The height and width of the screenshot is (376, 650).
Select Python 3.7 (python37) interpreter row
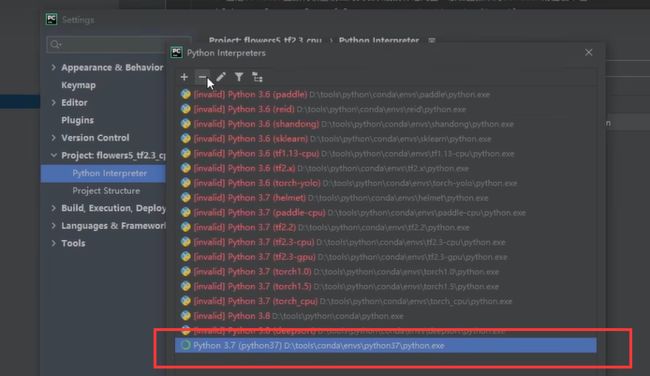[386, 345]
